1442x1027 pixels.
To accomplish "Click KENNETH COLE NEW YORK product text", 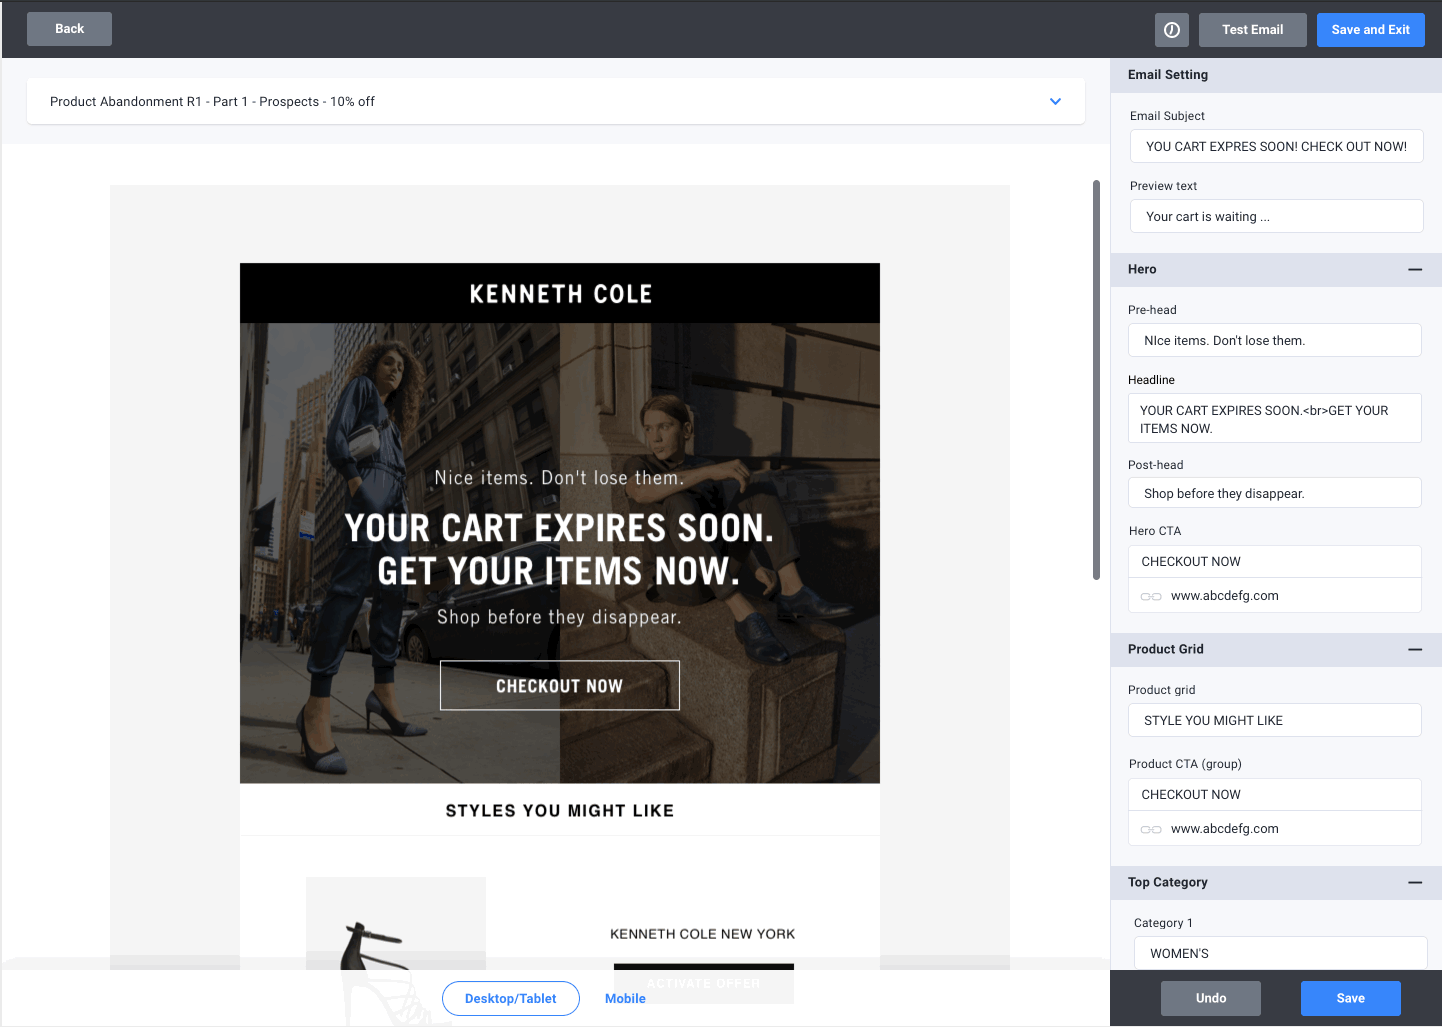I will [x=703, y=934].
